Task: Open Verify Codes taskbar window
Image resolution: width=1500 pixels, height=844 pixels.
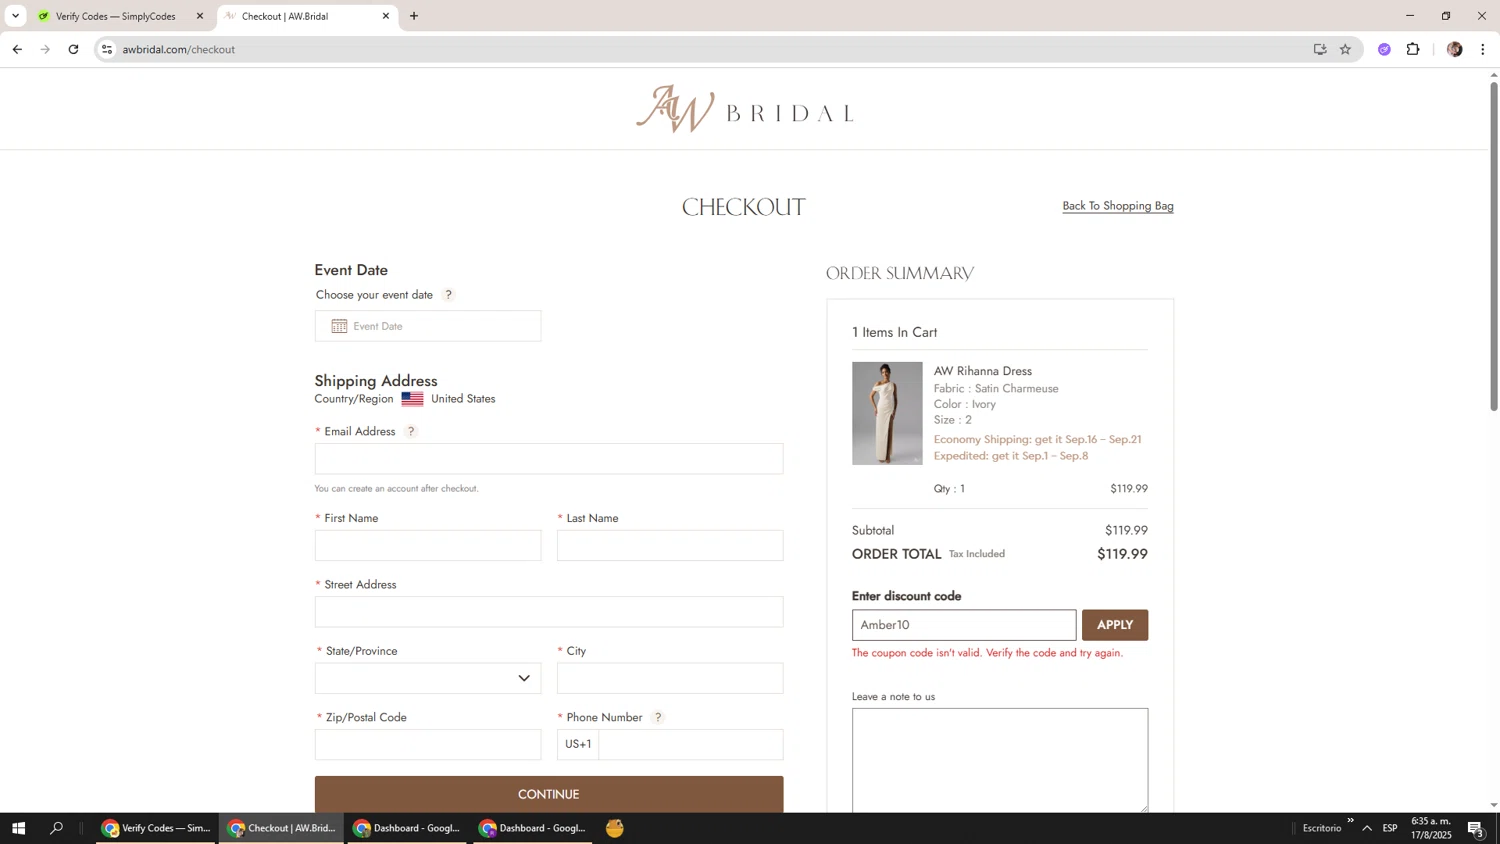Action: [x=156, y=828]
